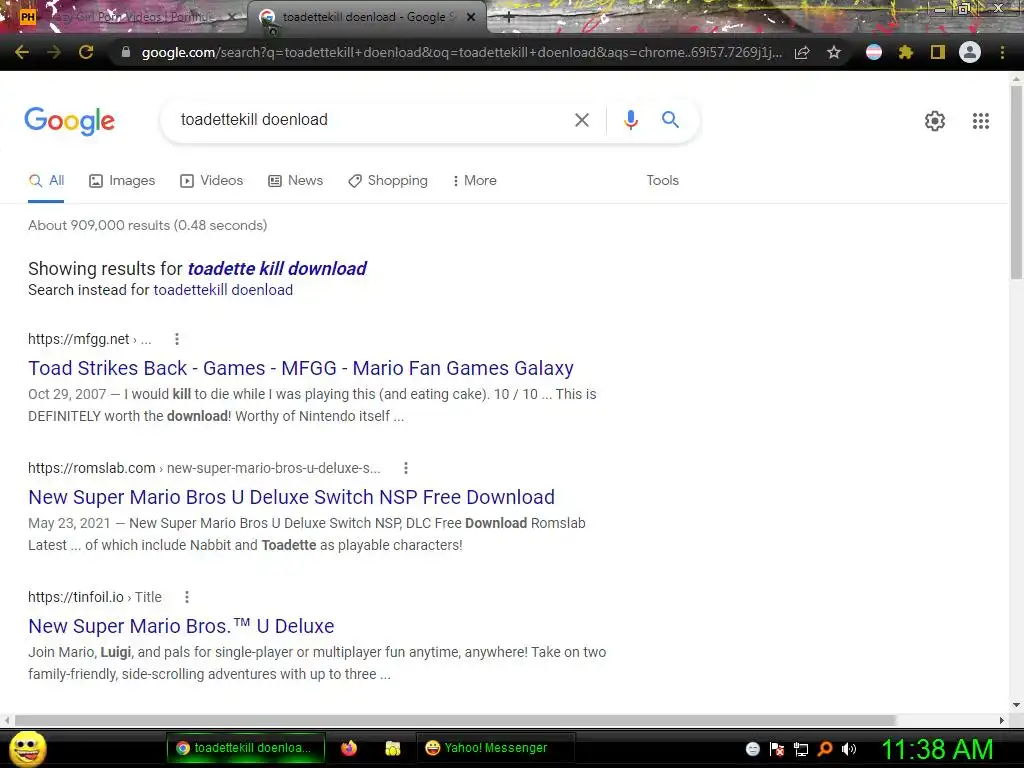Open the Google apps grid
1024x768 pixels.
pos(980,121)
